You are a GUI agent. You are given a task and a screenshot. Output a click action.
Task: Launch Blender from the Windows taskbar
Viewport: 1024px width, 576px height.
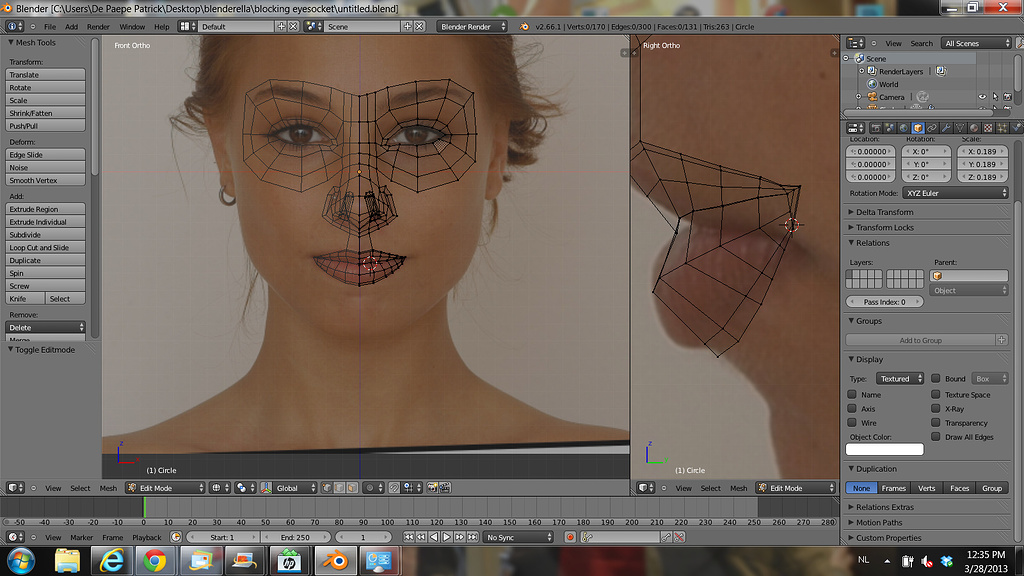point(336,561)
